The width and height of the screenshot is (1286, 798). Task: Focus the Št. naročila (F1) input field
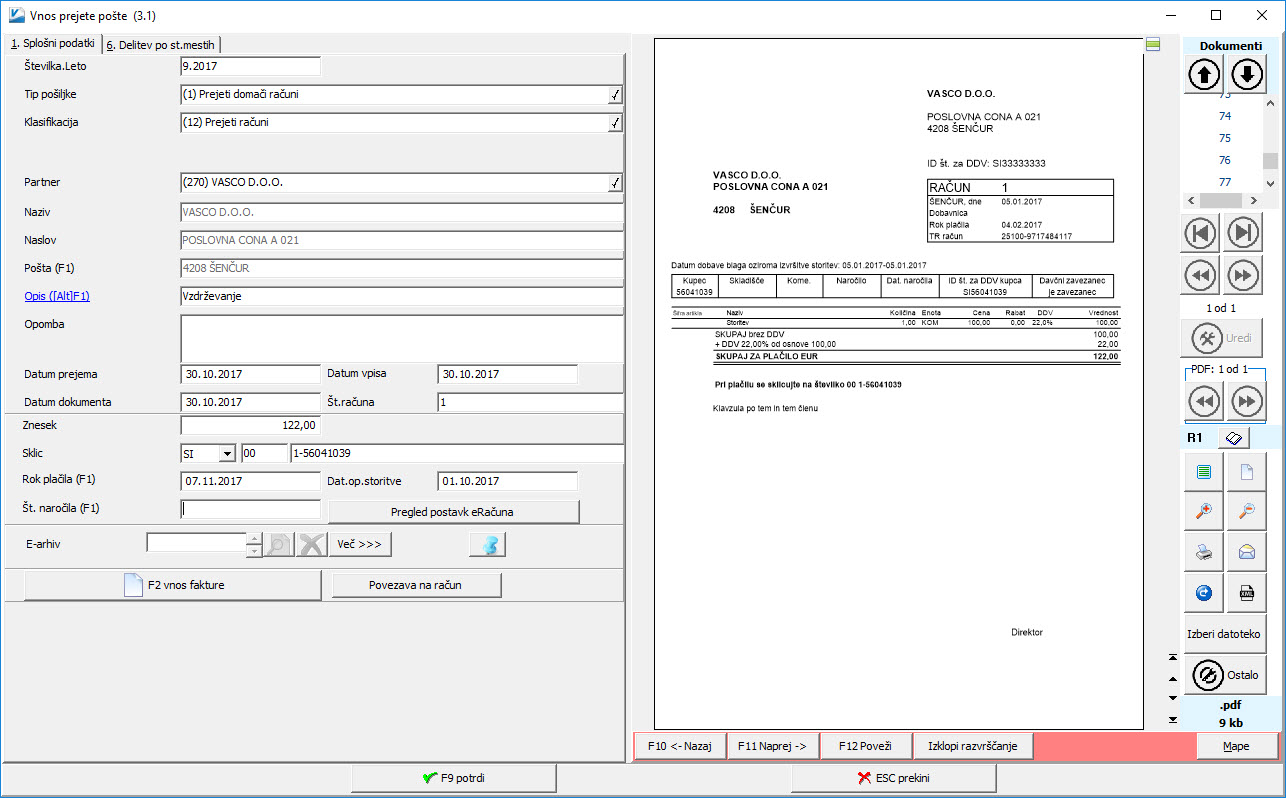click(x=251, y=509)
